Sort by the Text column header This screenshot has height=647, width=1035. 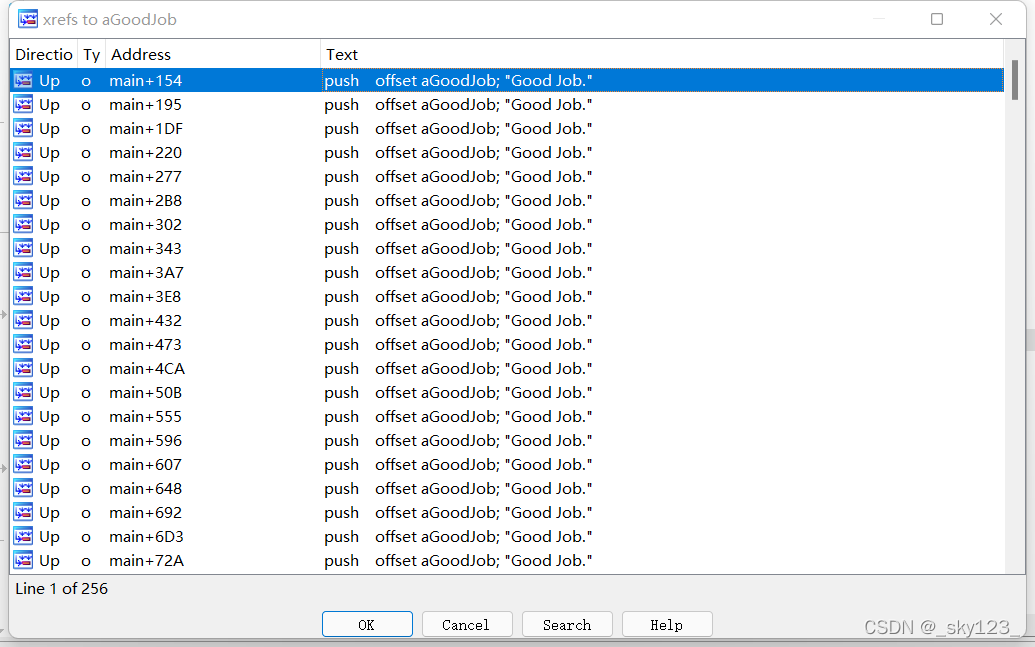(x=662, y=54)
